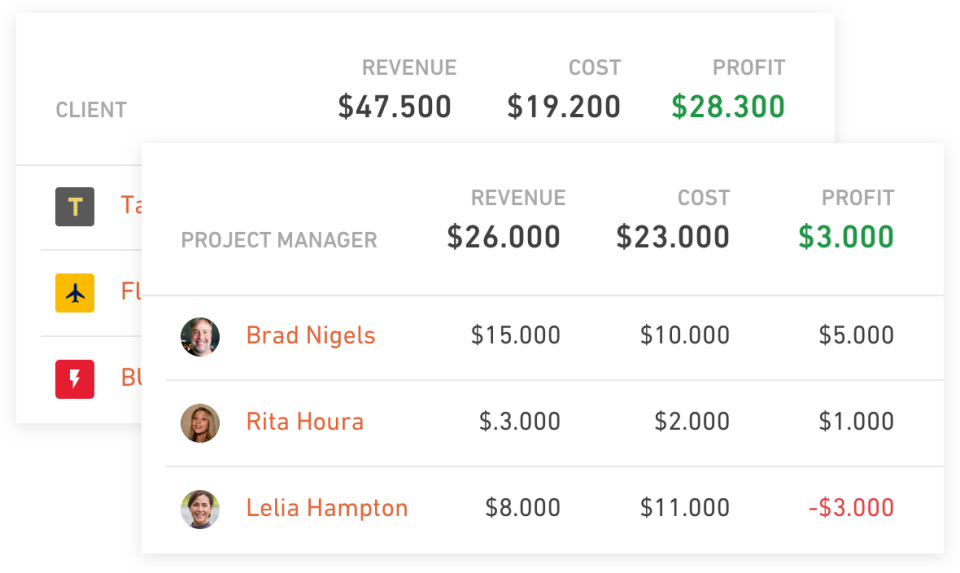
Task: Open the Rita Houra manager link
Action: 305,422
